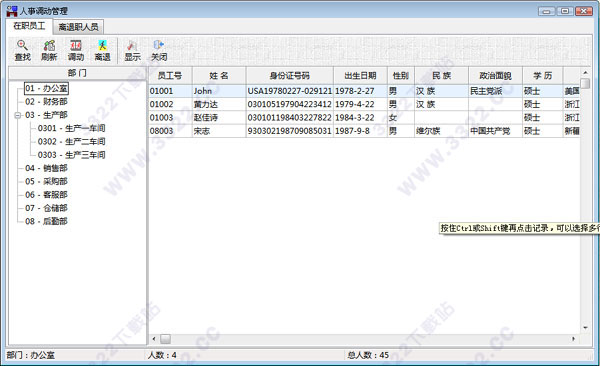Click birth date 1984-3-22 cell
The height and width of the screenshot is (366, 600).
(x=360, y=118)
